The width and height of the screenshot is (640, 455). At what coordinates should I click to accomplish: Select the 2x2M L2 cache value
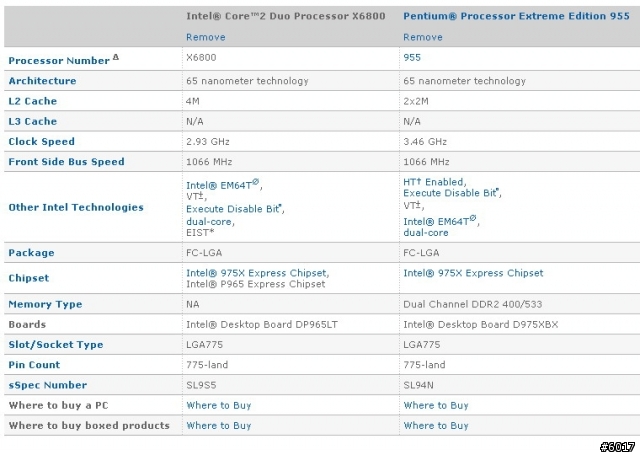pos(416,101)
